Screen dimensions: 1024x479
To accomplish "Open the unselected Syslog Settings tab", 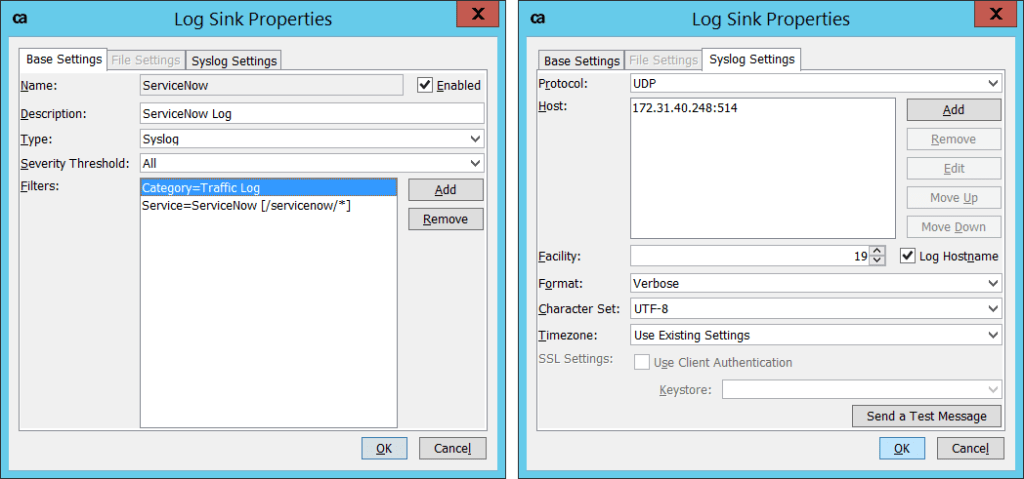I will coord(235,61).
